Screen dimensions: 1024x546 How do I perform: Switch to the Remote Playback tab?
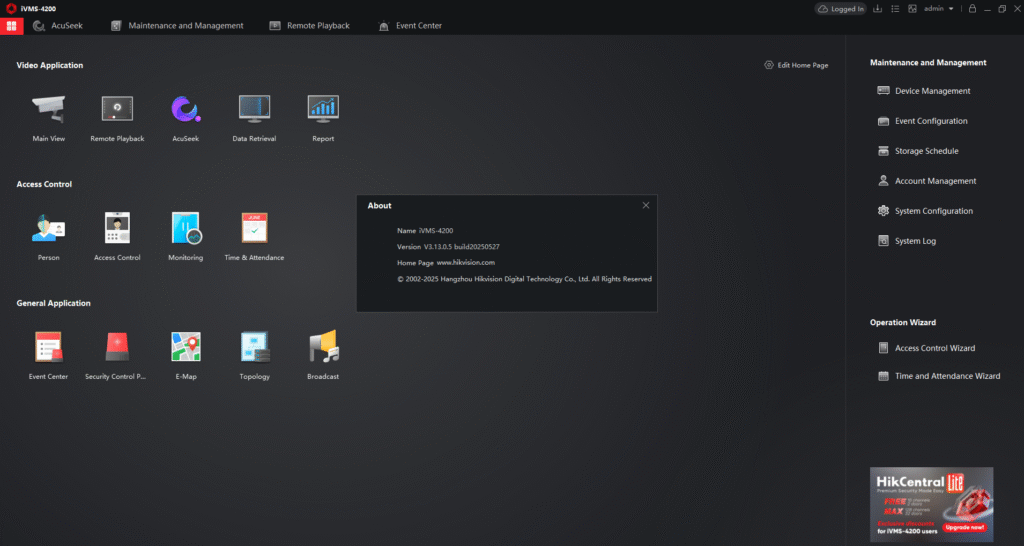click(310, 25)
